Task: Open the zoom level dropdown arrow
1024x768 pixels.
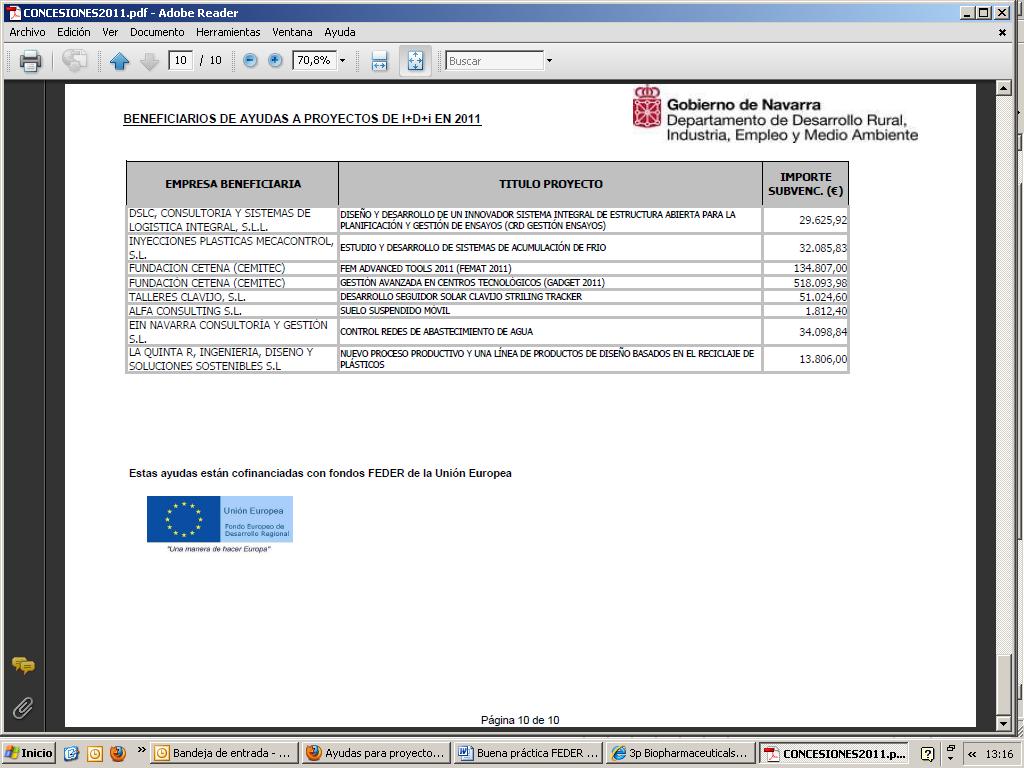Action: 342,61
